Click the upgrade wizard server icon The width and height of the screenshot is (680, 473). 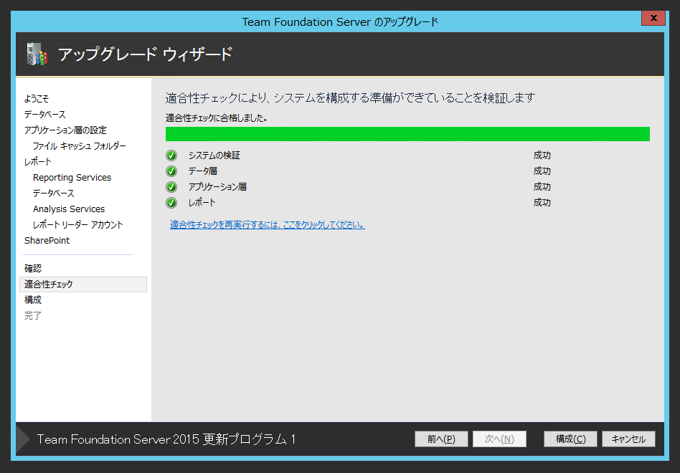[36, 54]
